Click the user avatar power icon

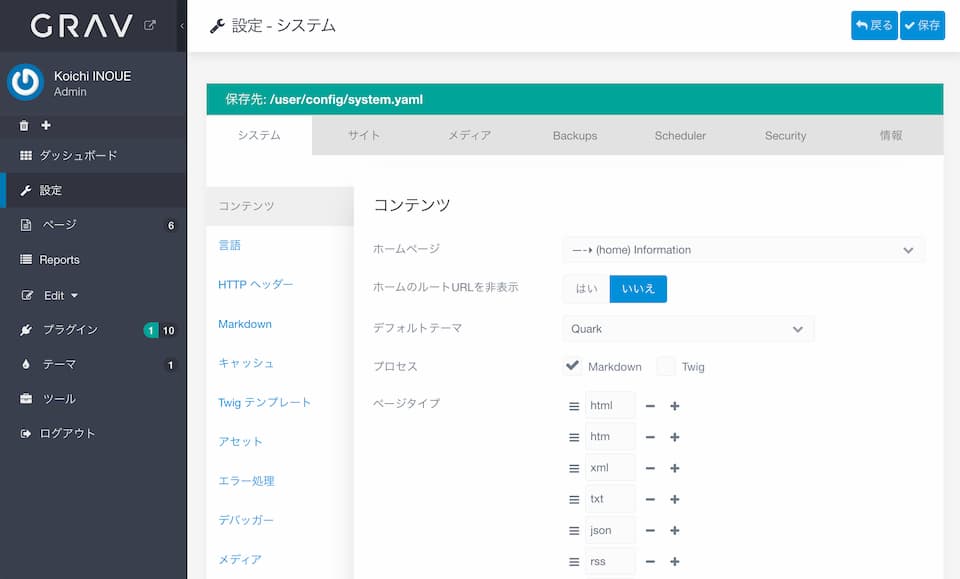click(x=25, y=83)
